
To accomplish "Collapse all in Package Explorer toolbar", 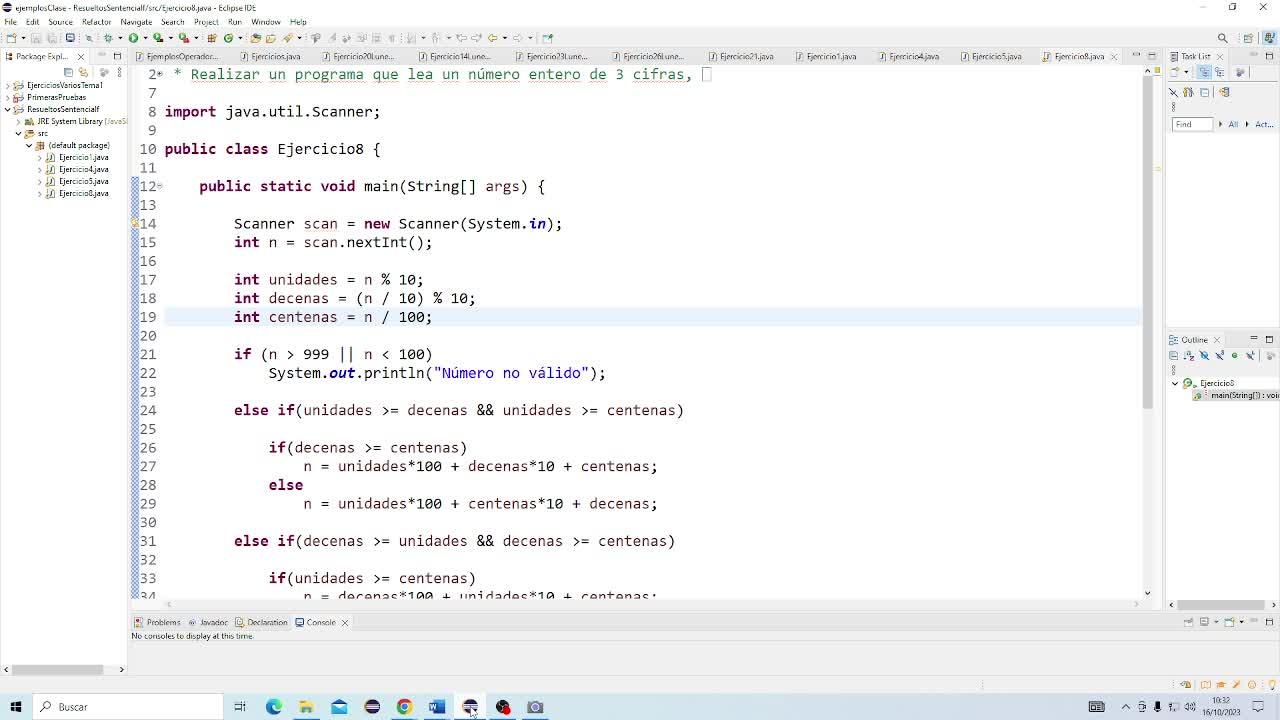I will click(69, 72).
